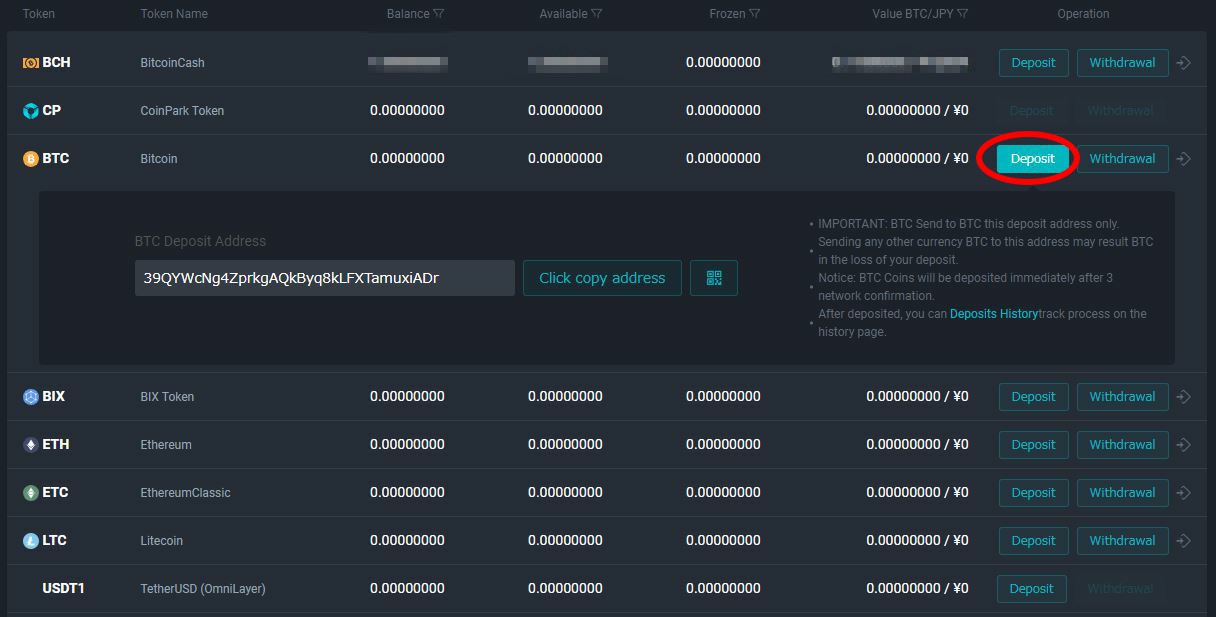The height and width of the screenshot is (617, 1216).
Task: Show the QR code for BTC address
Action: 714,278
